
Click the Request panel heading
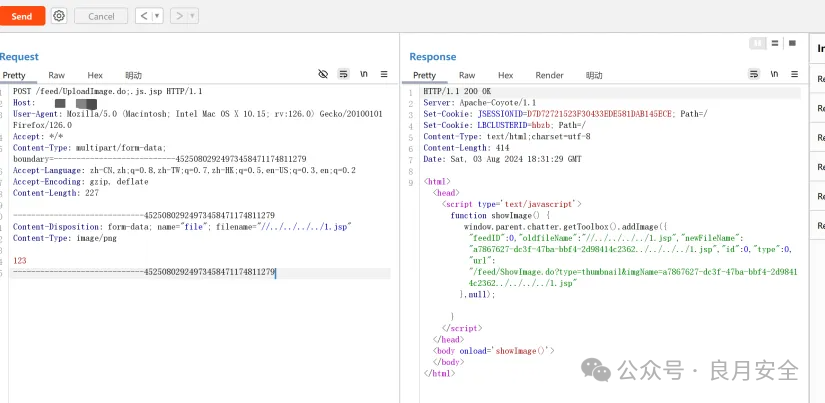click(19, 56)
